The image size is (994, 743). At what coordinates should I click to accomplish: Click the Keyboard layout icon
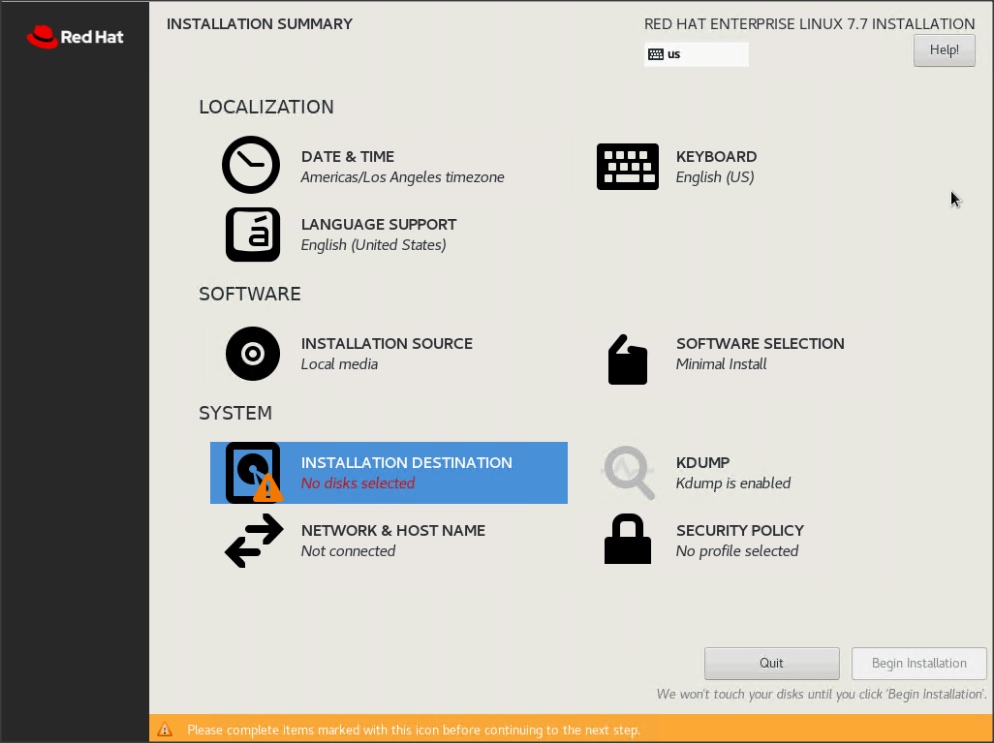pyautogui.click(x=628, y=167)
